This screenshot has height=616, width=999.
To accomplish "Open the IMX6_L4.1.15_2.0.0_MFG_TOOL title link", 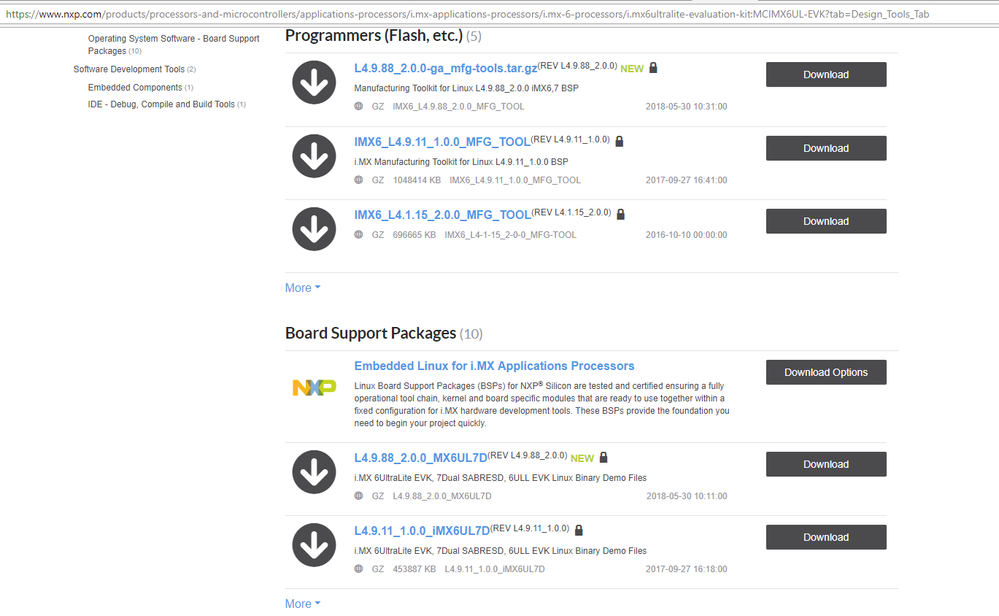I will coord(443,215).
